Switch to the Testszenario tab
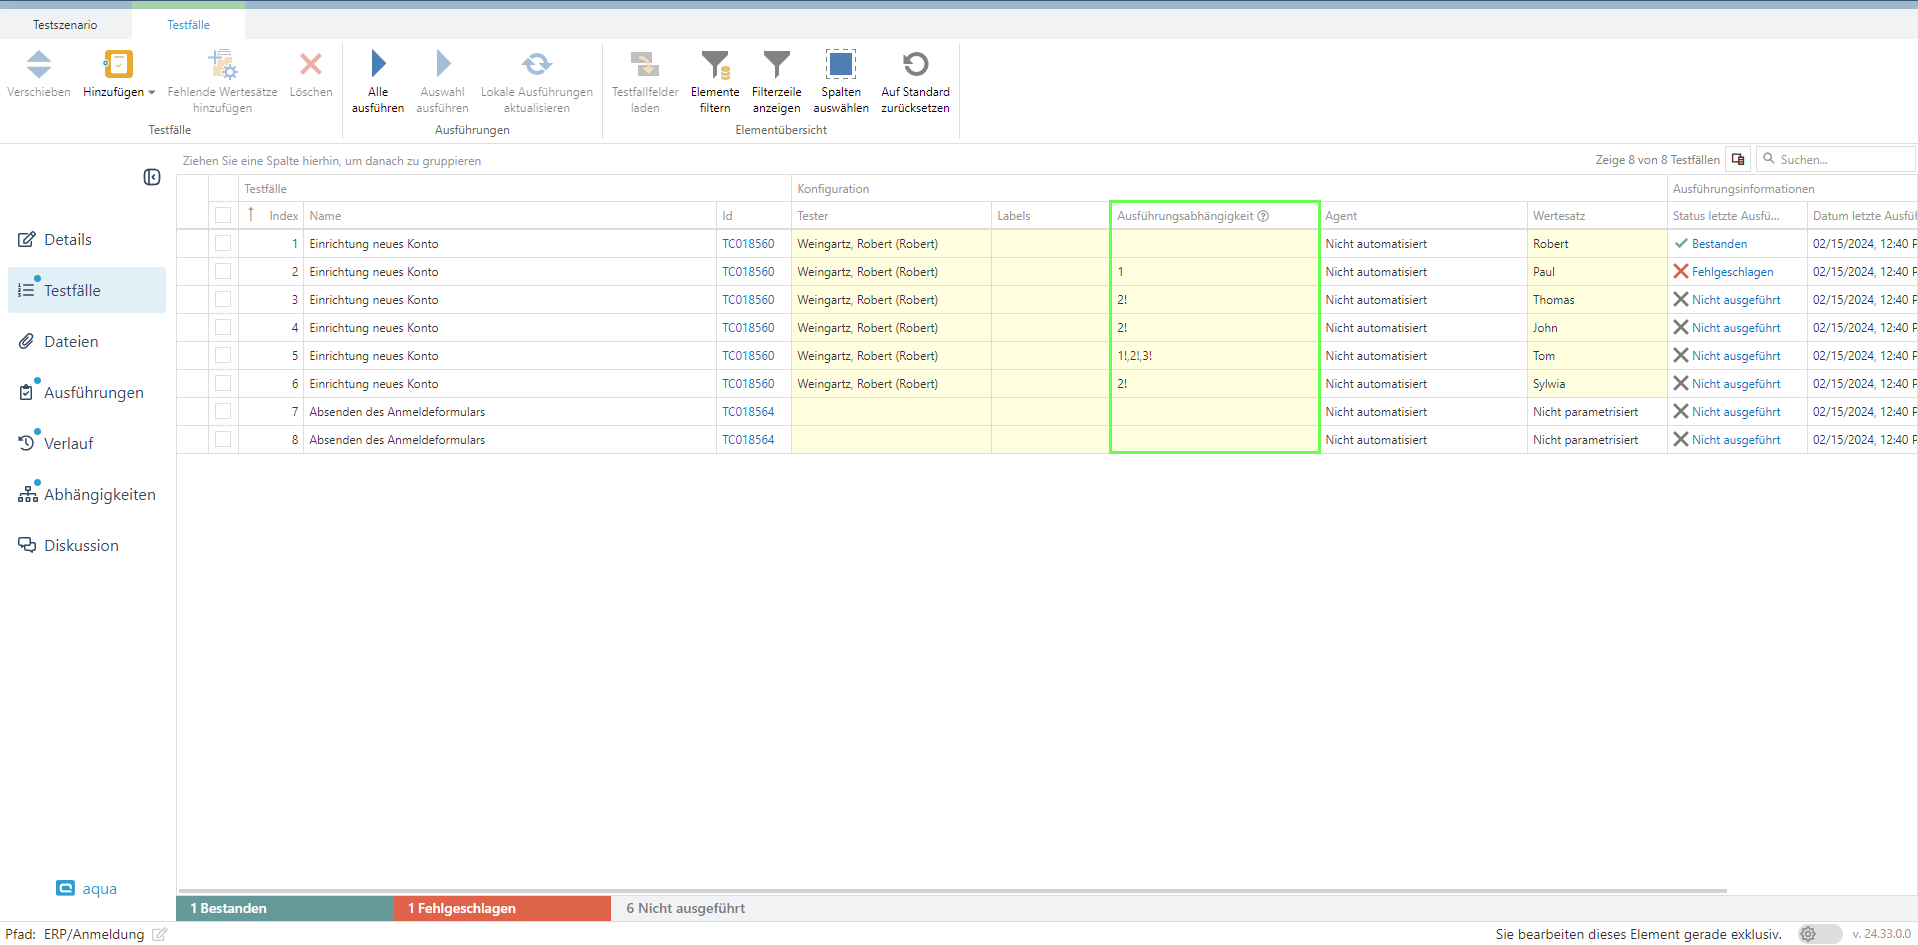1918x945 pixels. pyautogui.click(x=65, y=25)
